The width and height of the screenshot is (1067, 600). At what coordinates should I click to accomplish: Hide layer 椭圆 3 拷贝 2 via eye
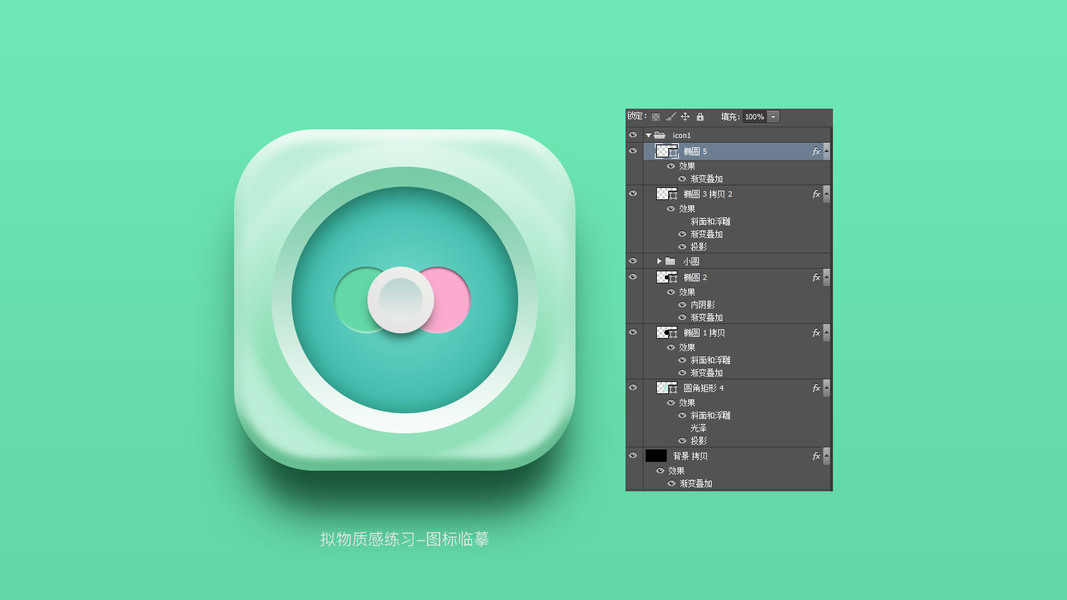[x=633, y=194]
